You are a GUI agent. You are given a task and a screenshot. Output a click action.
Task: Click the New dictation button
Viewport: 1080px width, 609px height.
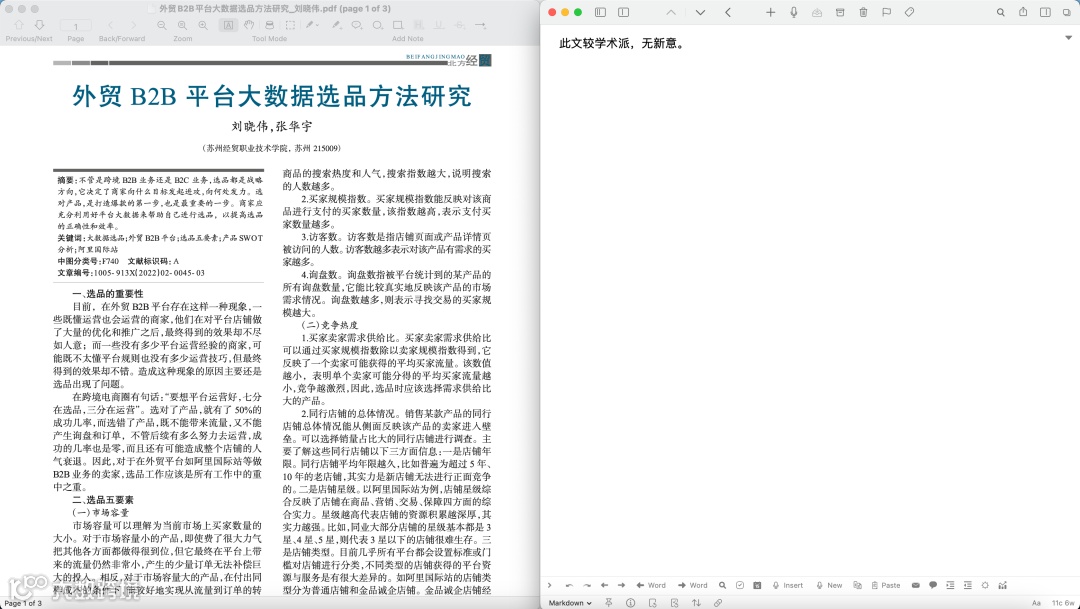click(829, 586)
